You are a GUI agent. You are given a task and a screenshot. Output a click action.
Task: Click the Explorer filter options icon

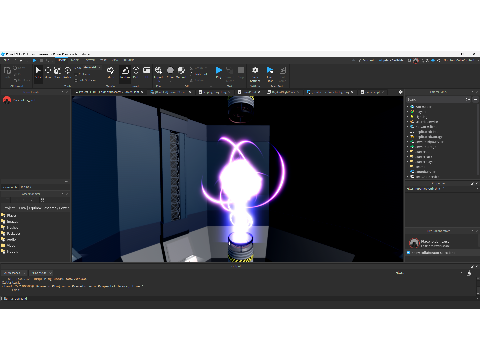click(468, 99)
